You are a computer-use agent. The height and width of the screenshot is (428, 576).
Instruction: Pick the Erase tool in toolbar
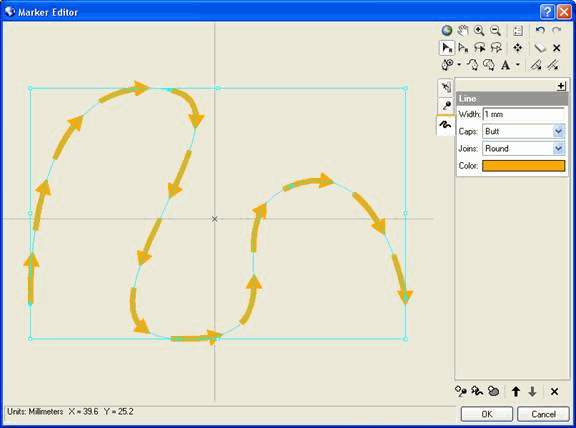click(539, 48)
